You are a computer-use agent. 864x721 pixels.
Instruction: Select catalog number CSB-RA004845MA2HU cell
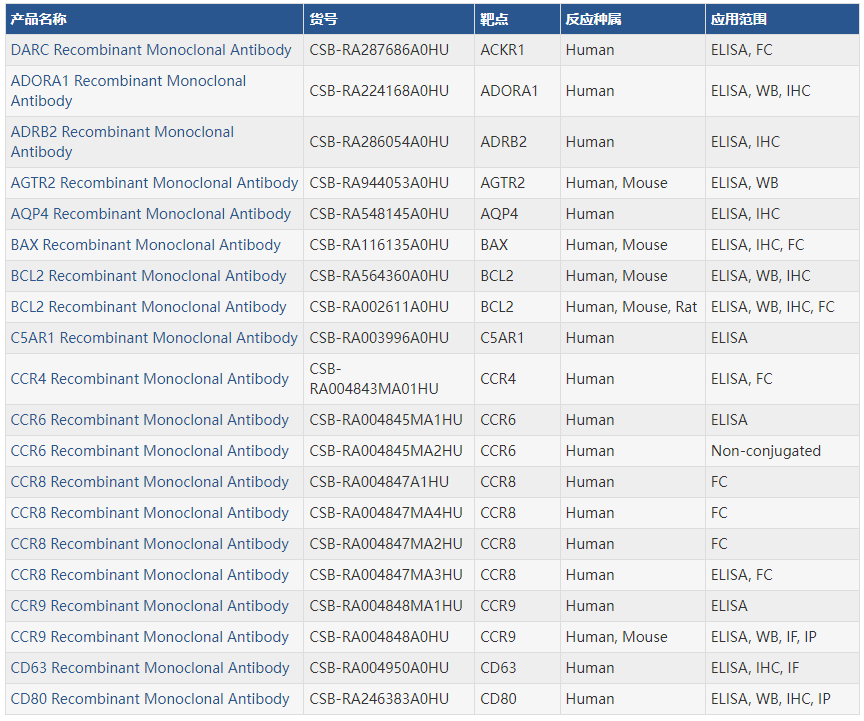pos(386,451)
